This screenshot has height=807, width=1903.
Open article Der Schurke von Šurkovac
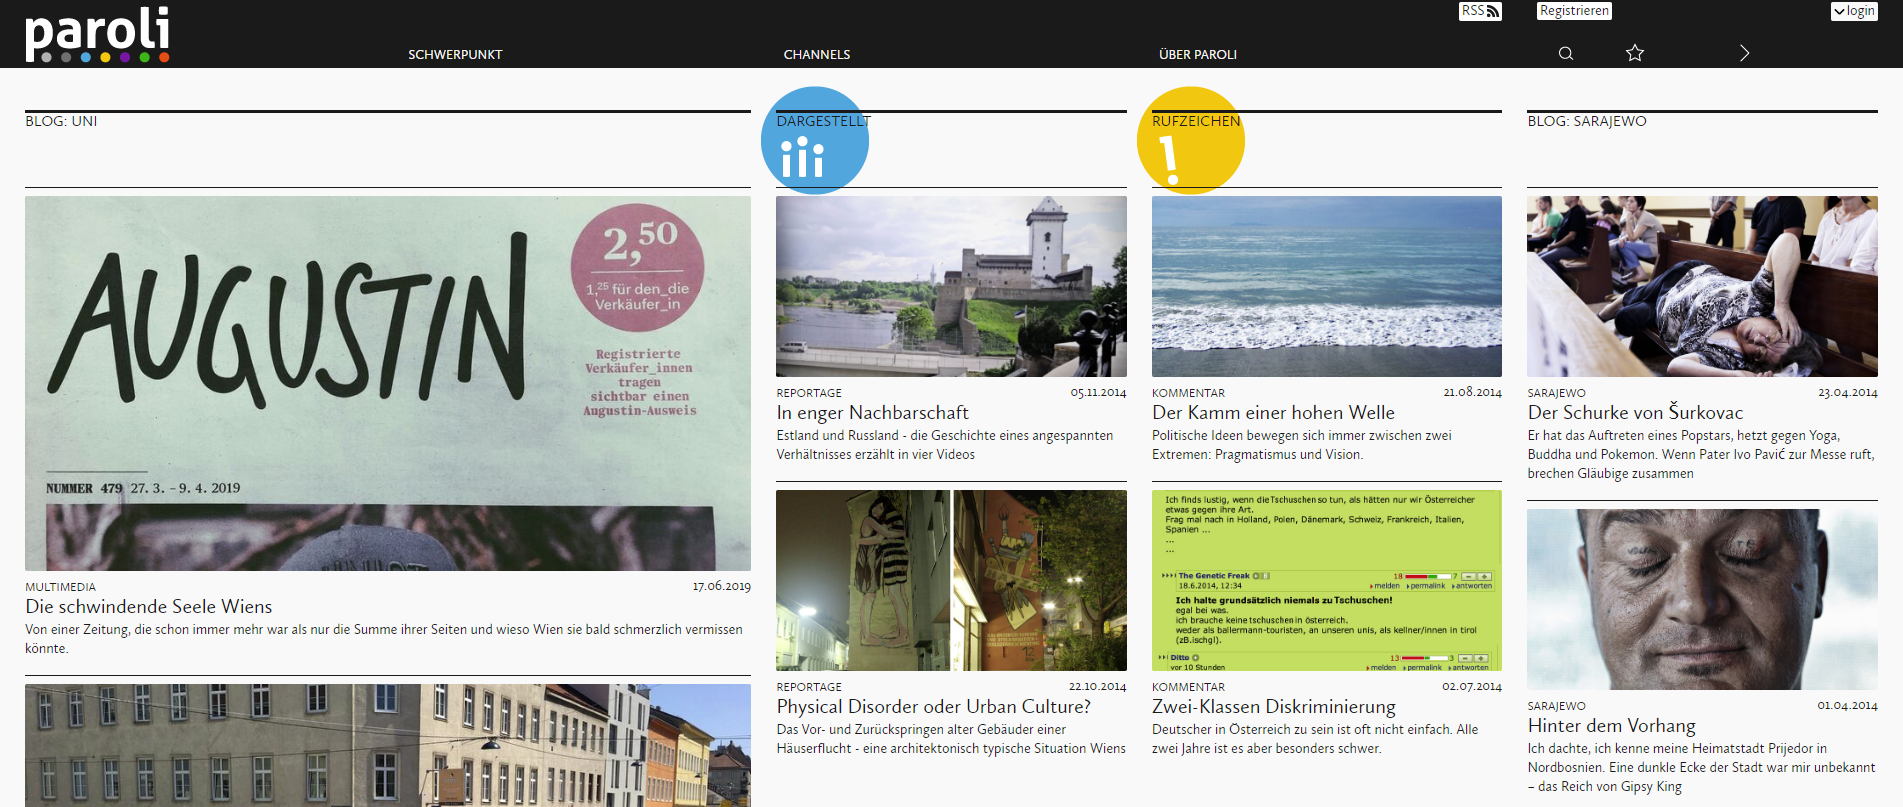click(x=1635, y=413)
